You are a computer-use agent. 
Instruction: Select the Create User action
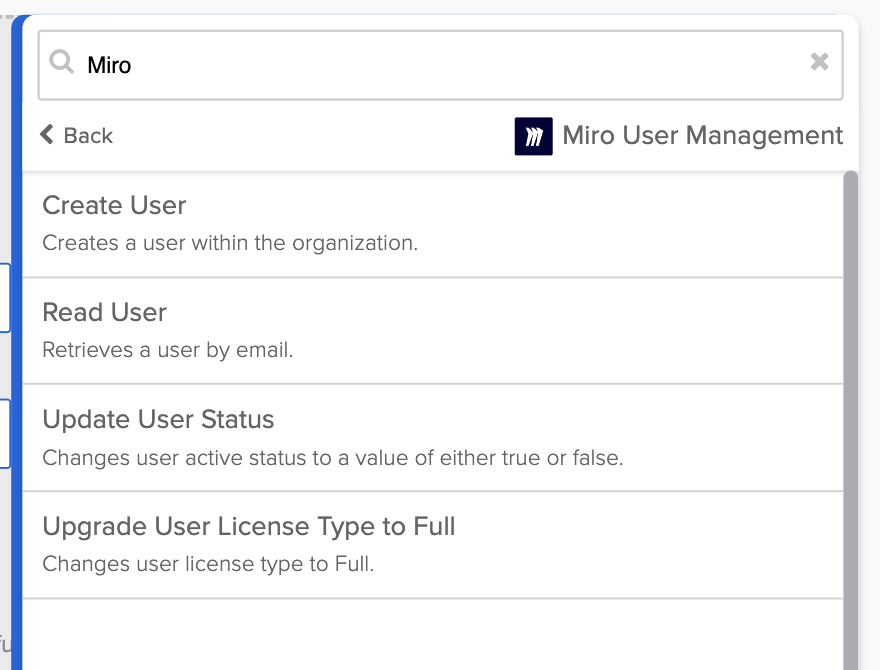pyautogui.click(x=114, y=206)
